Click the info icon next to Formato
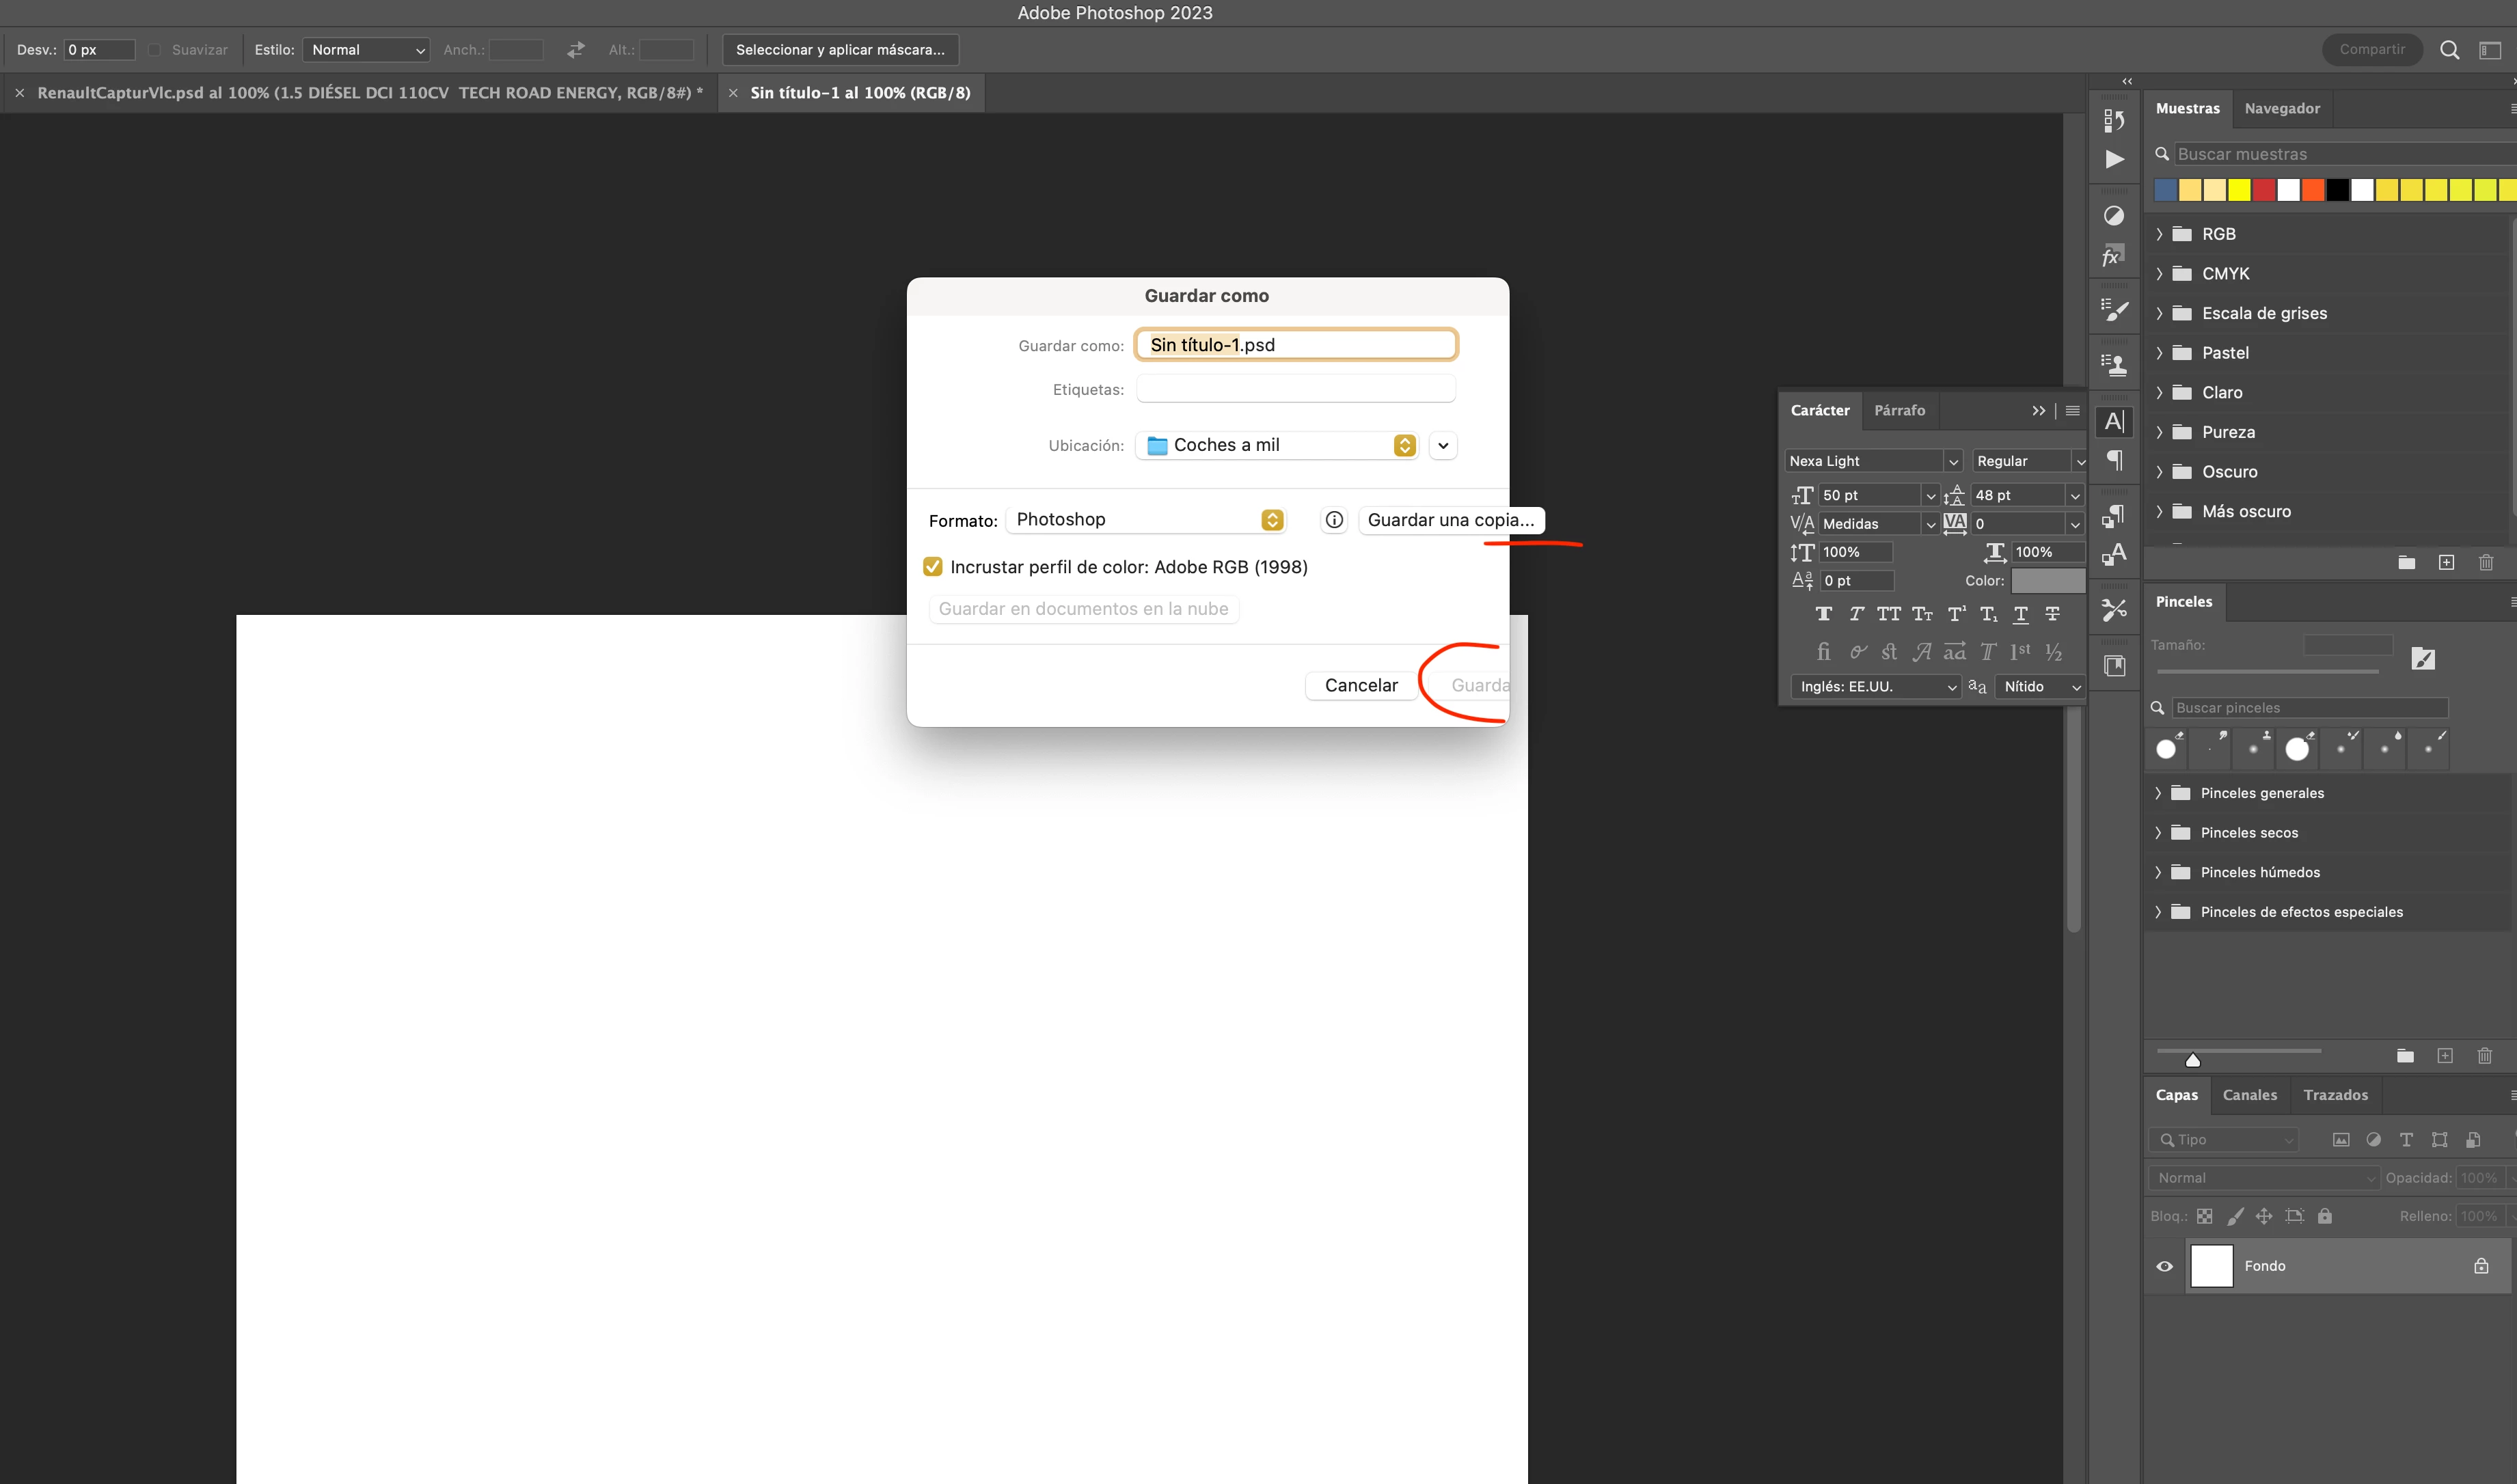 click(1334, 520)
